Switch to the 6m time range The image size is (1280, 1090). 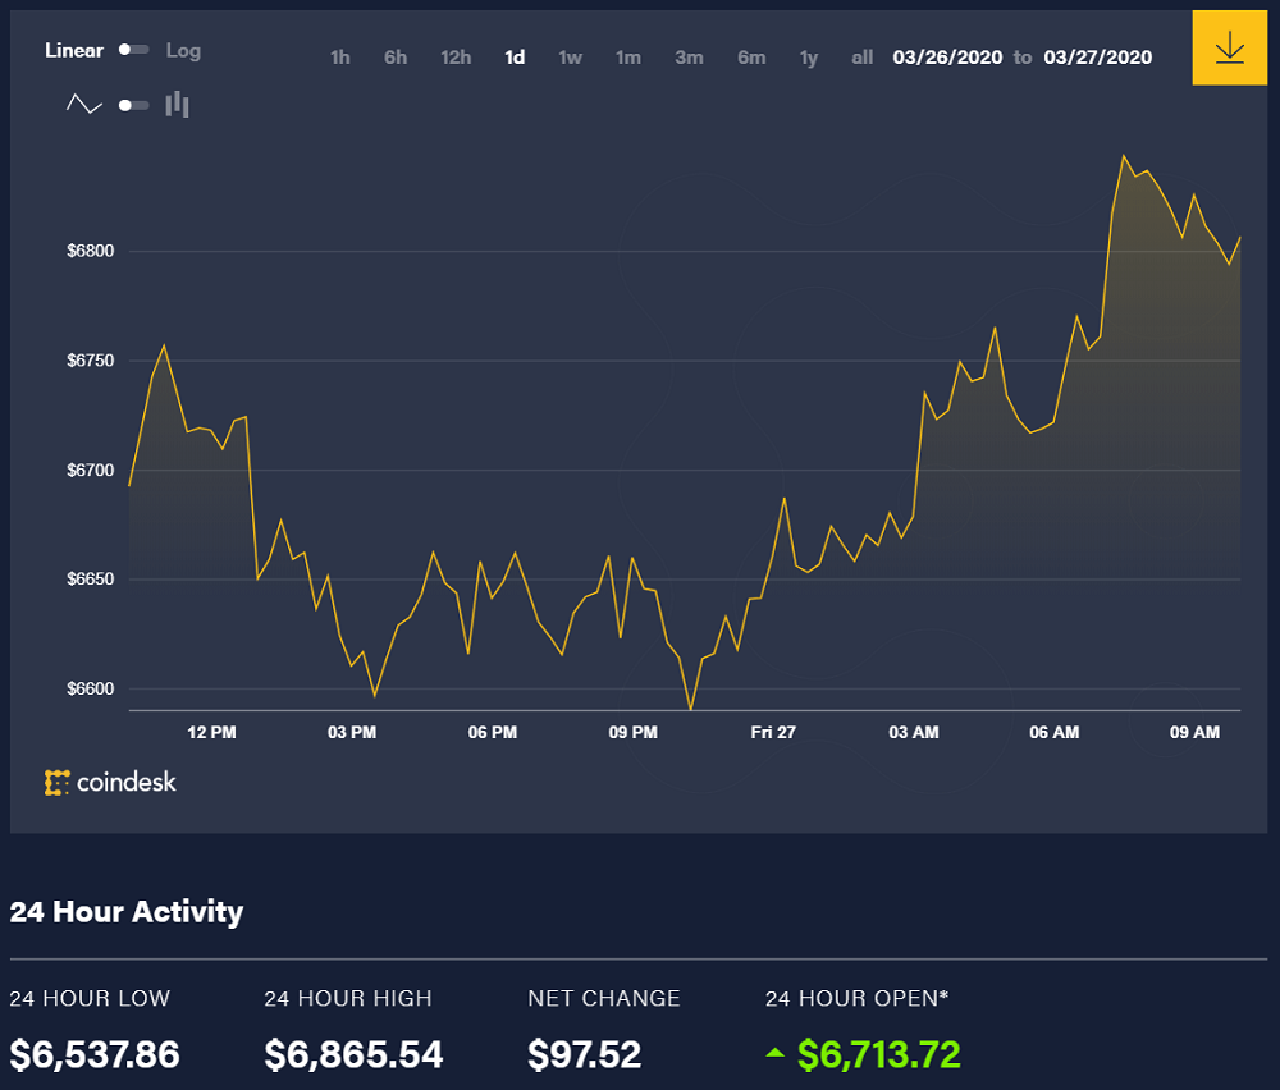752,58
